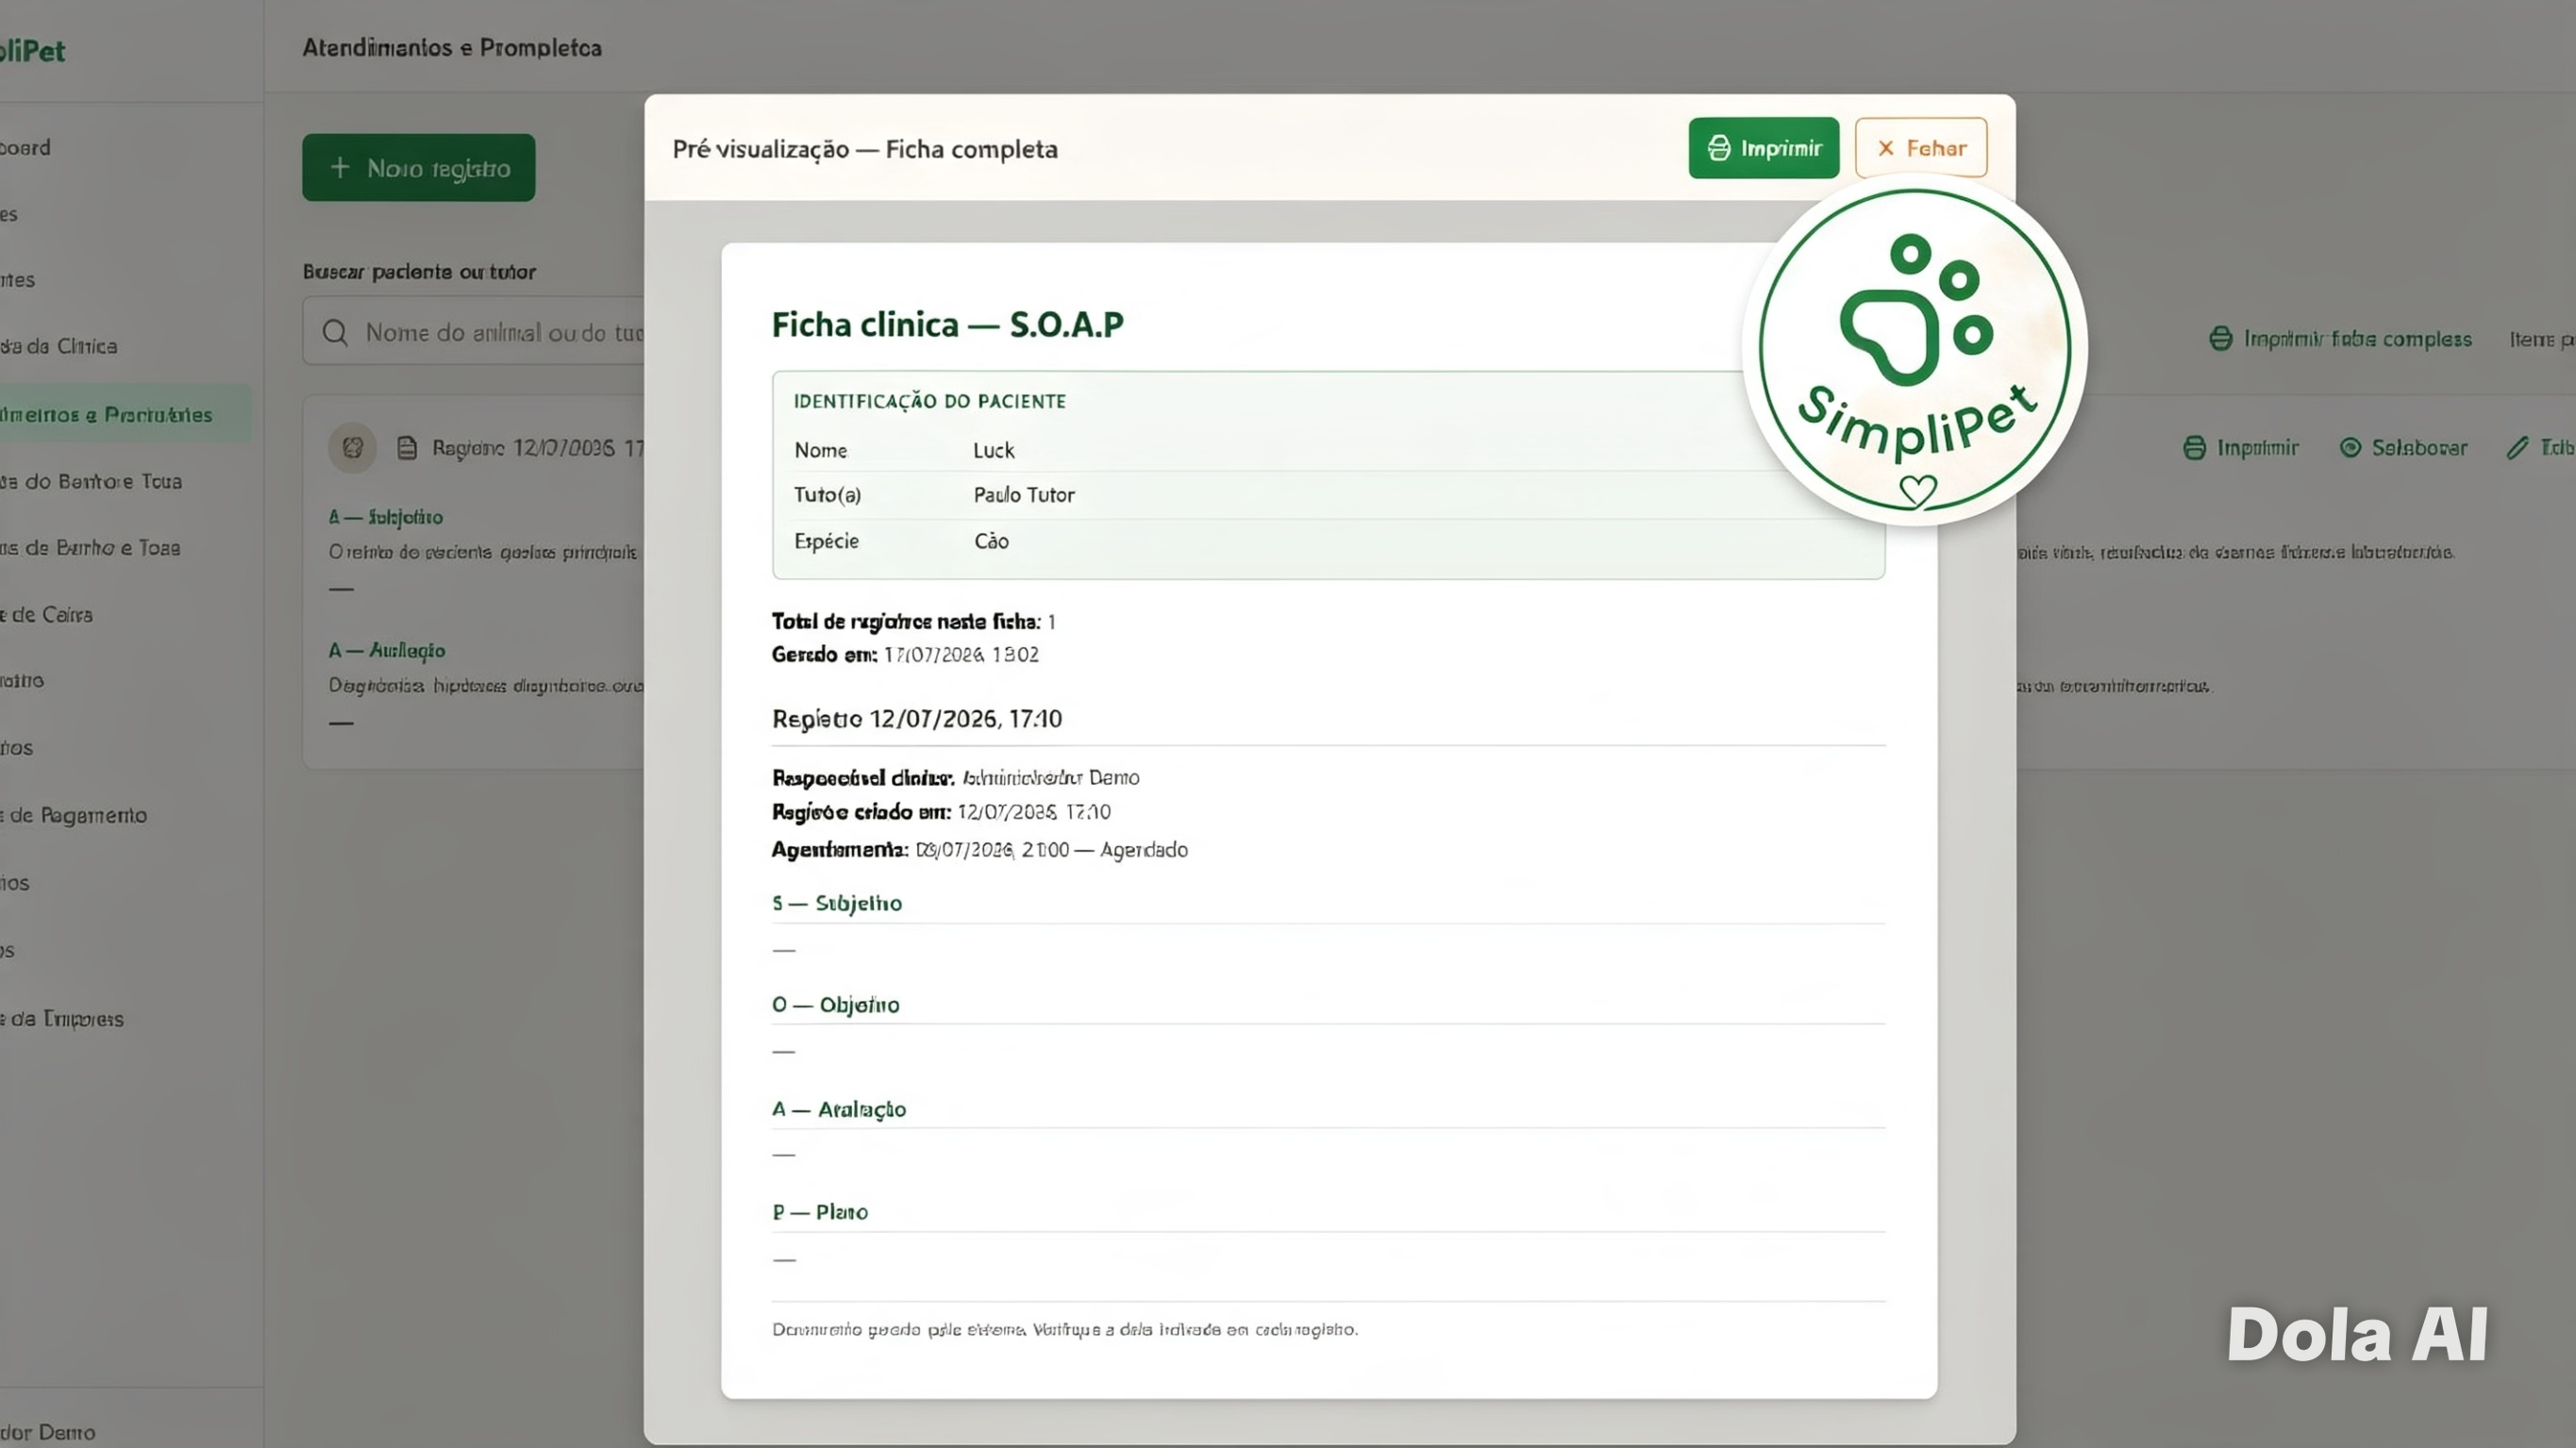The width and height of the screenshot is (2576, 1448).
Task: Click the Registro 12/07/2026, 17:10 heading in preview
Action: [x=916, y=718]
